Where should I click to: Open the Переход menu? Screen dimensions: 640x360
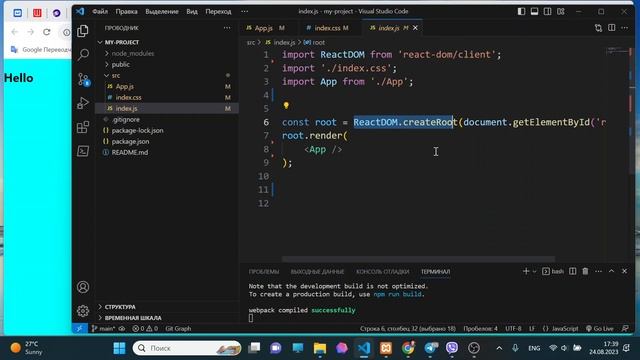coord(218,11)
